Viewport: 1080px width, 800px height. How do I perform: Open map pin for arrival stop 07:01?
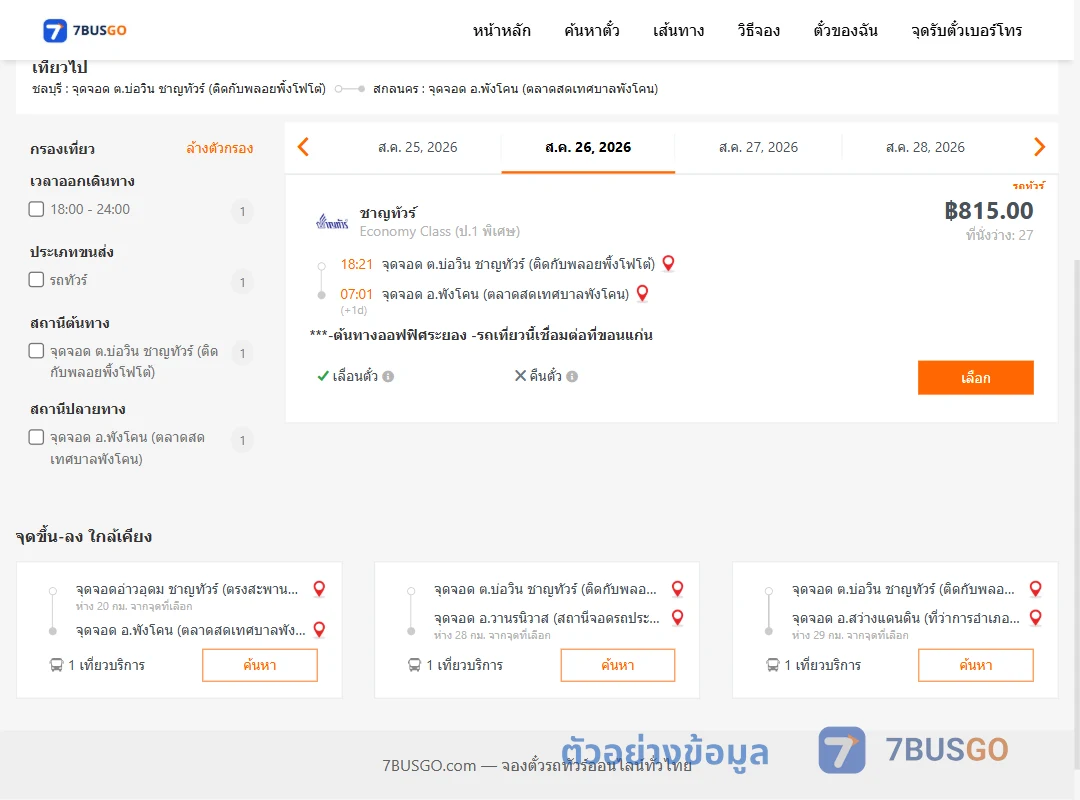(642, 294)
